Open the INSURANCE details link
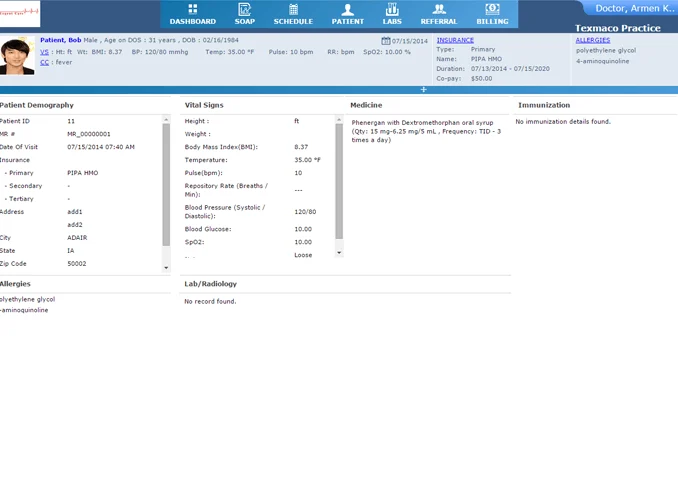The width and height of the screenshot is (678, 481). click(455, 40)
